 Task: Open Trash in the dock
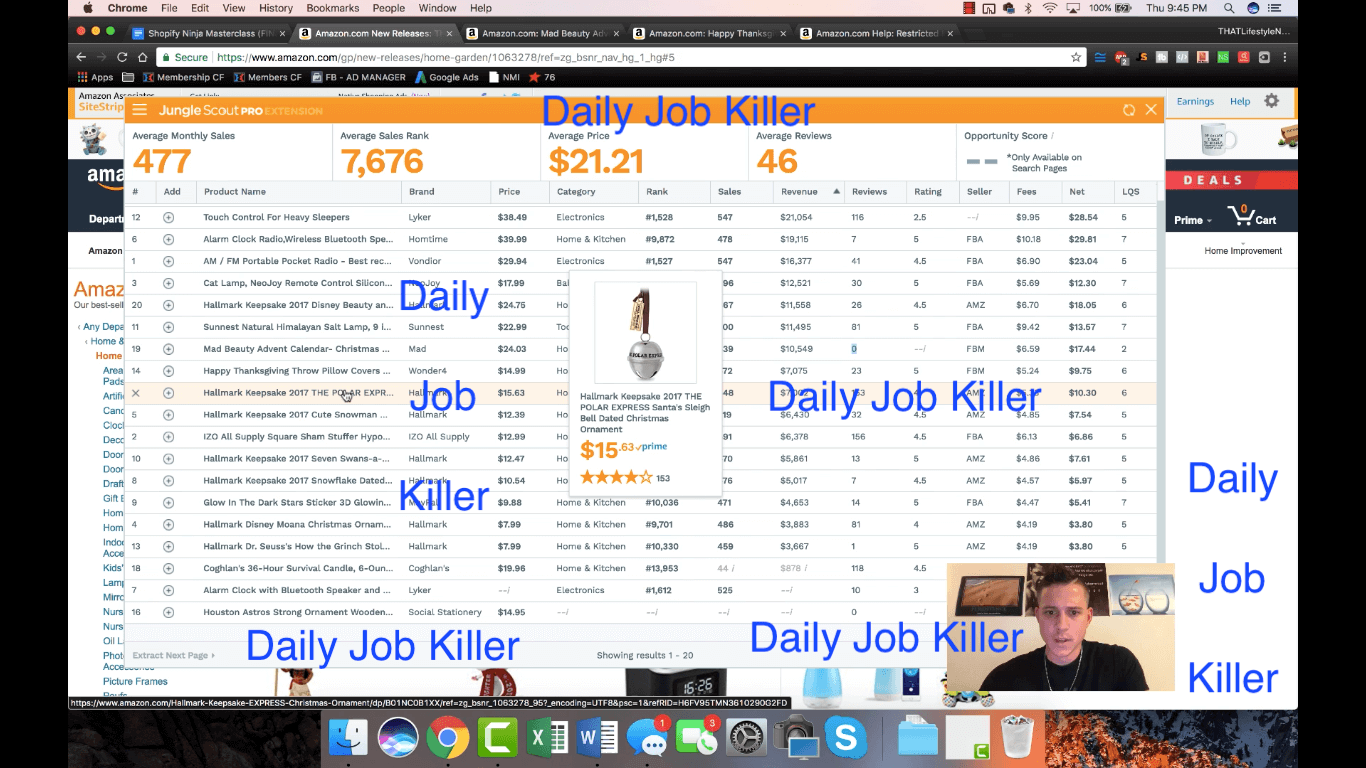click(x=1016, y=738)
